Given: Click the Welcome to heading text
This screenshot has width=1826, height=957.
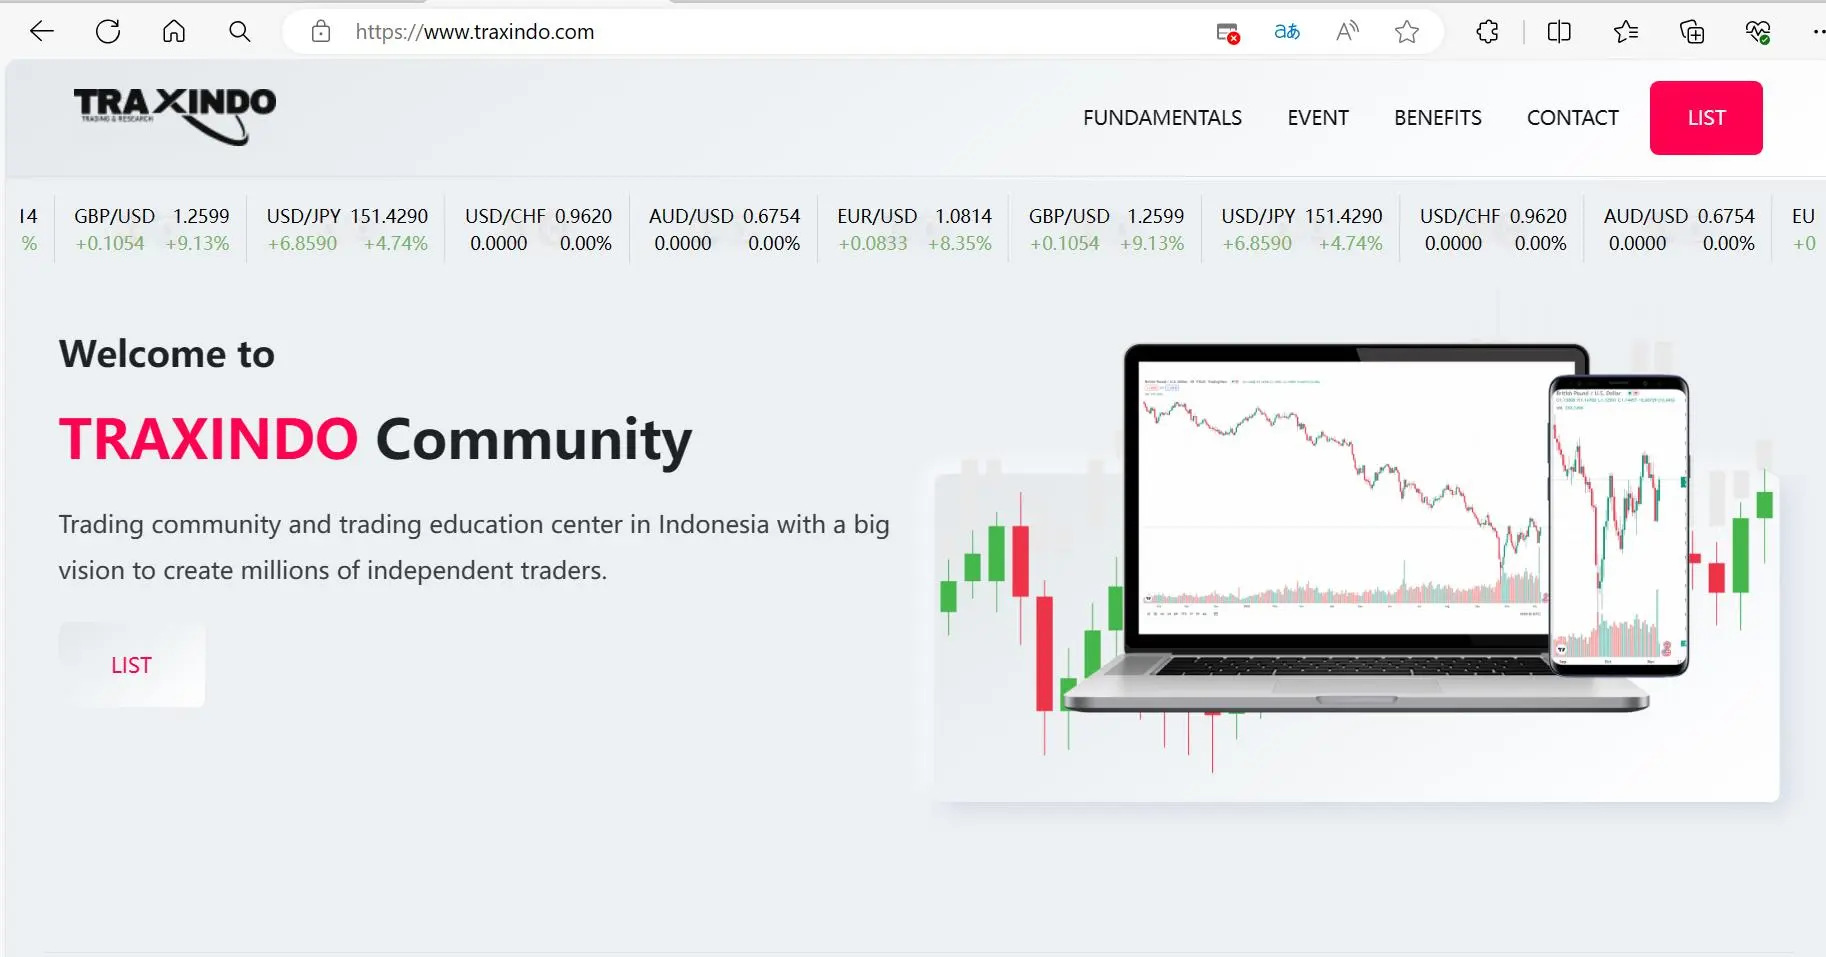Looking at the screenshot, I should tap(167, 354).
